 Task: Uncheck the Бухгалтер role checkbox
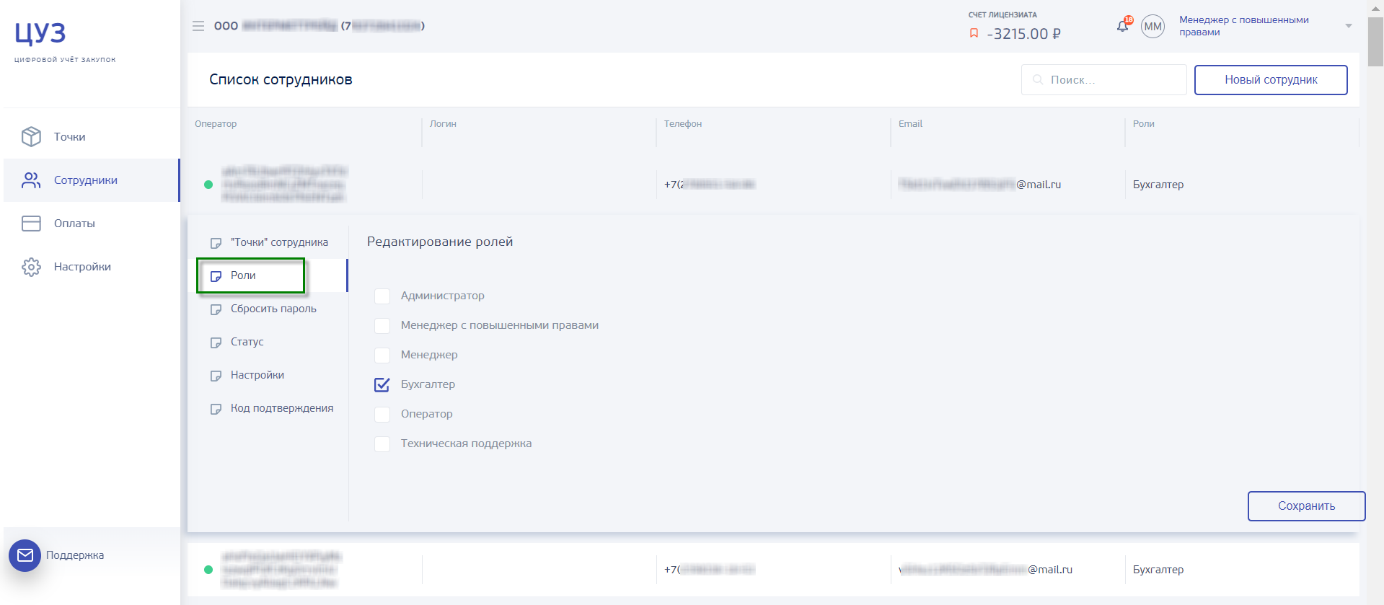[382, 384]
